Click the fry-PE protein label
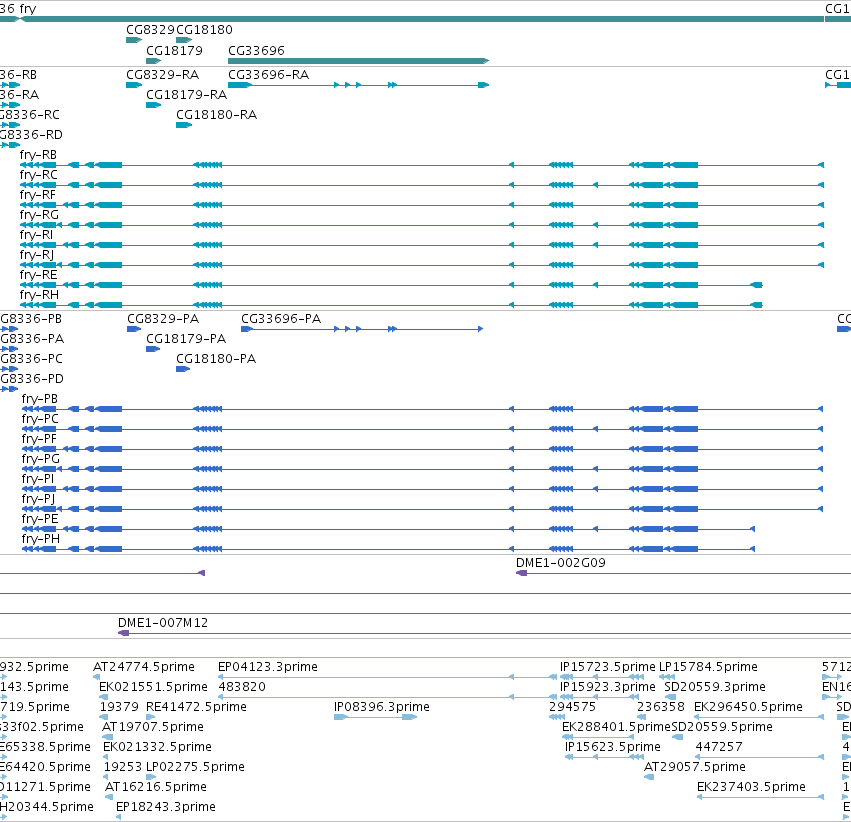The width and height of the screenshot is (851, 822). (x=40, y=519)
